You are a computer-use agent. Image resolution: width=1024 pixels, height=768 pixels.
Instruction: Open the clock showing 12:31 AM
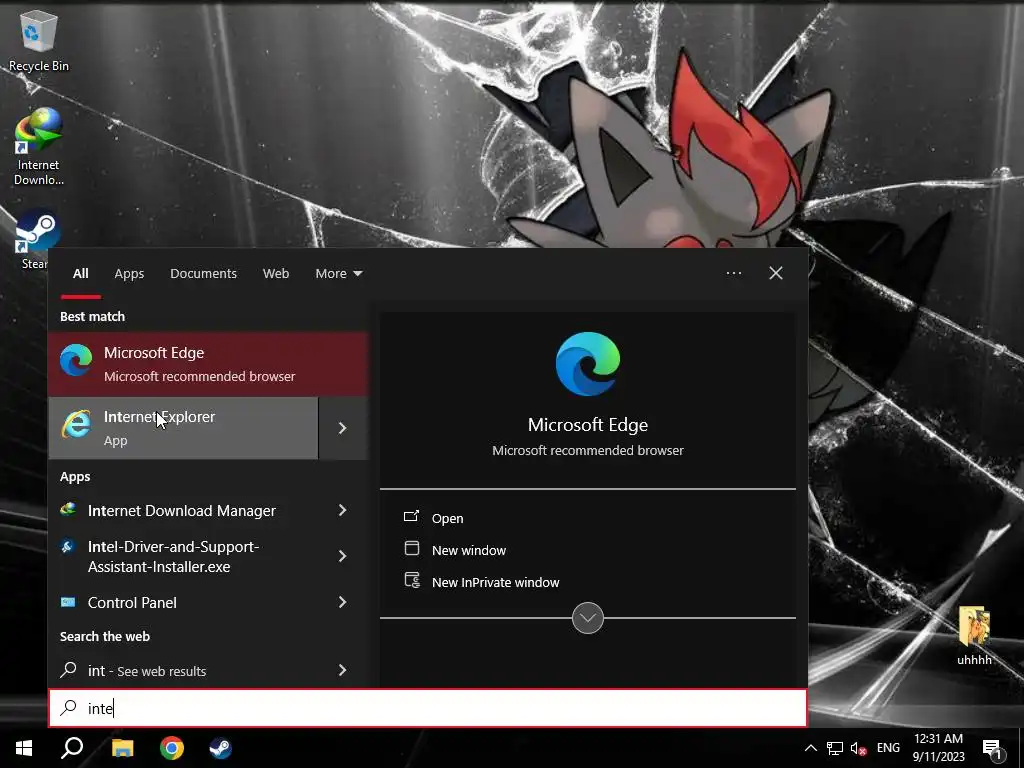[938, 748]
